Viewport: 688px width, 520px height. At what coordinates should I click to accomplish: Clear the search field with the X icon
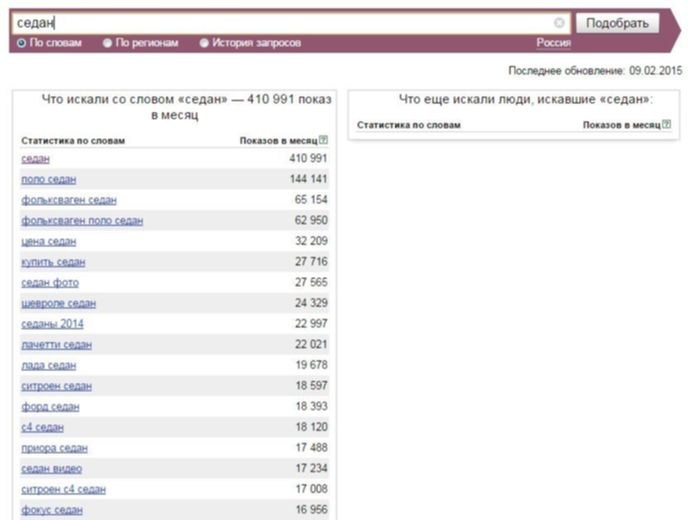[559, 23]
